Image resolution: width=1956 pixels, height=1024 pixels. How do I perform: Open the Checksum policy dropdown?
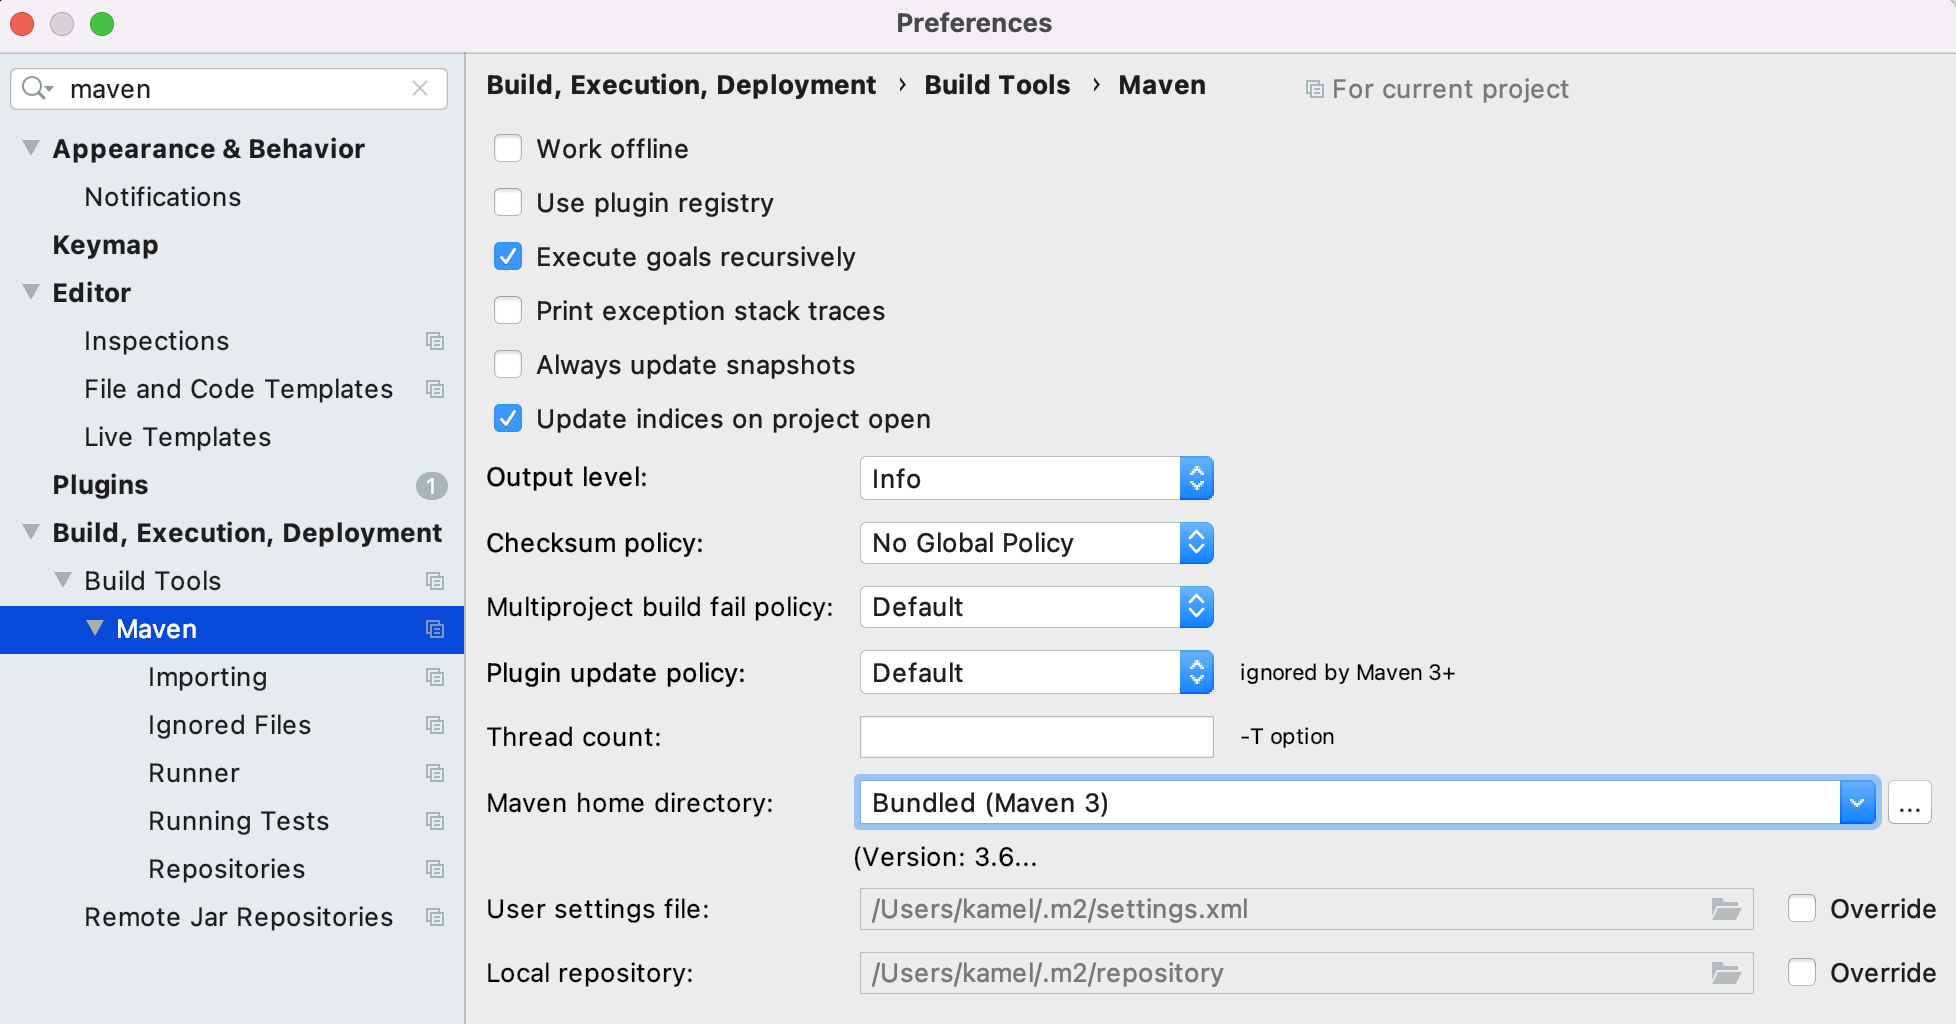[1037, 543]
